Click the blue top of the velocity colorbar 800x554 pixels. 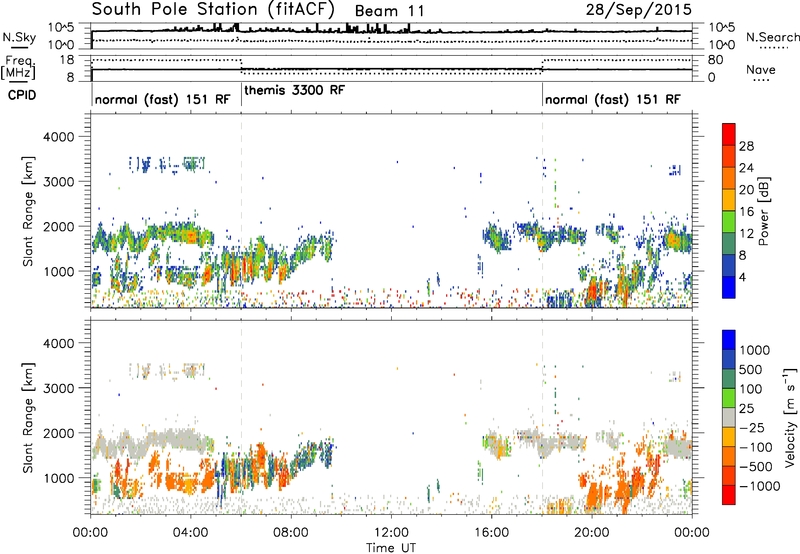tap(729, 340)
